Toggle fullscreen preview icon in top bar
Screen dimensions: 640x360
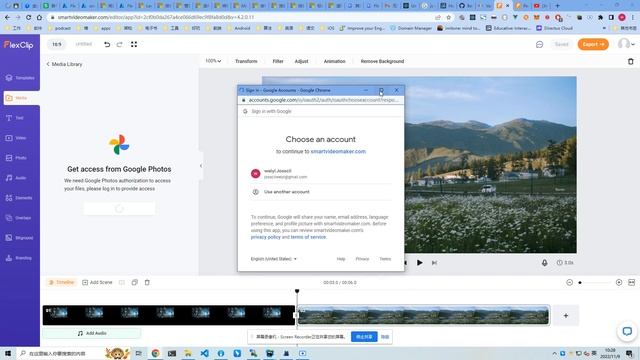134,44
